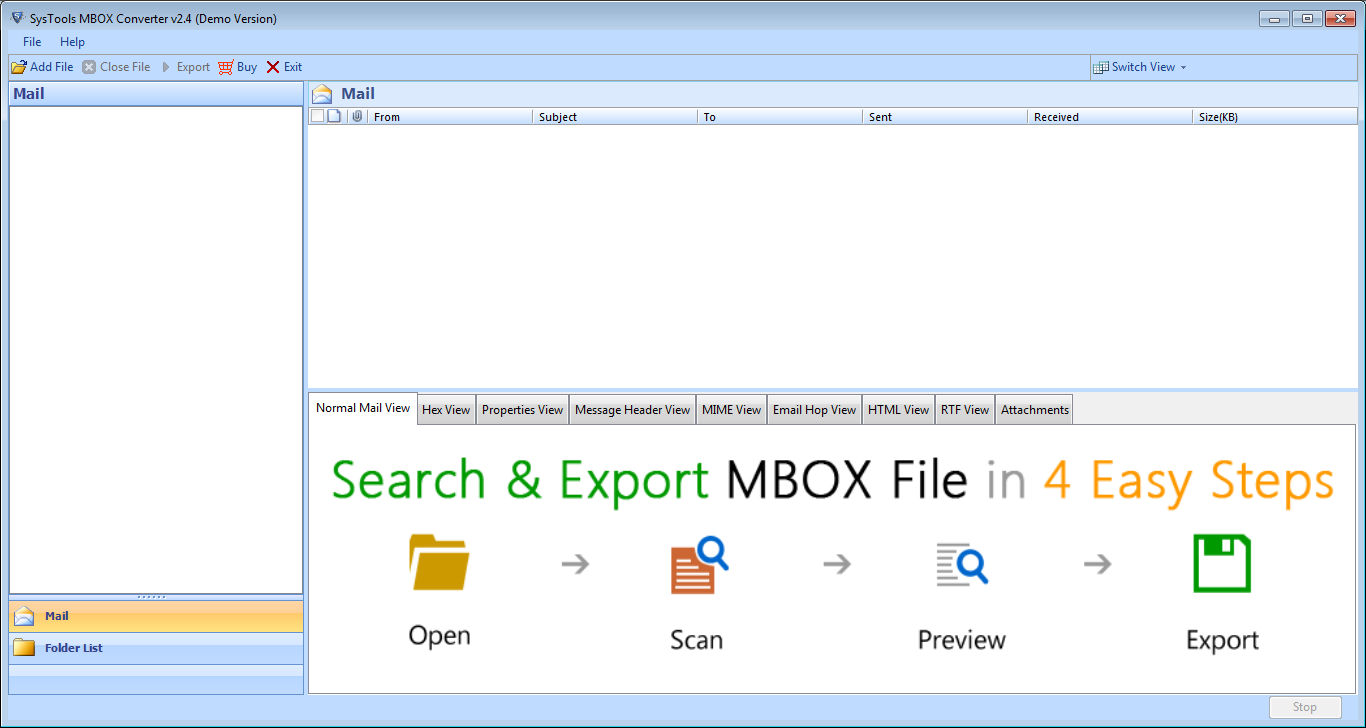Open the Help menu
The width and height of the screenshot is (1366, 728).
click(x=72, y=42)
